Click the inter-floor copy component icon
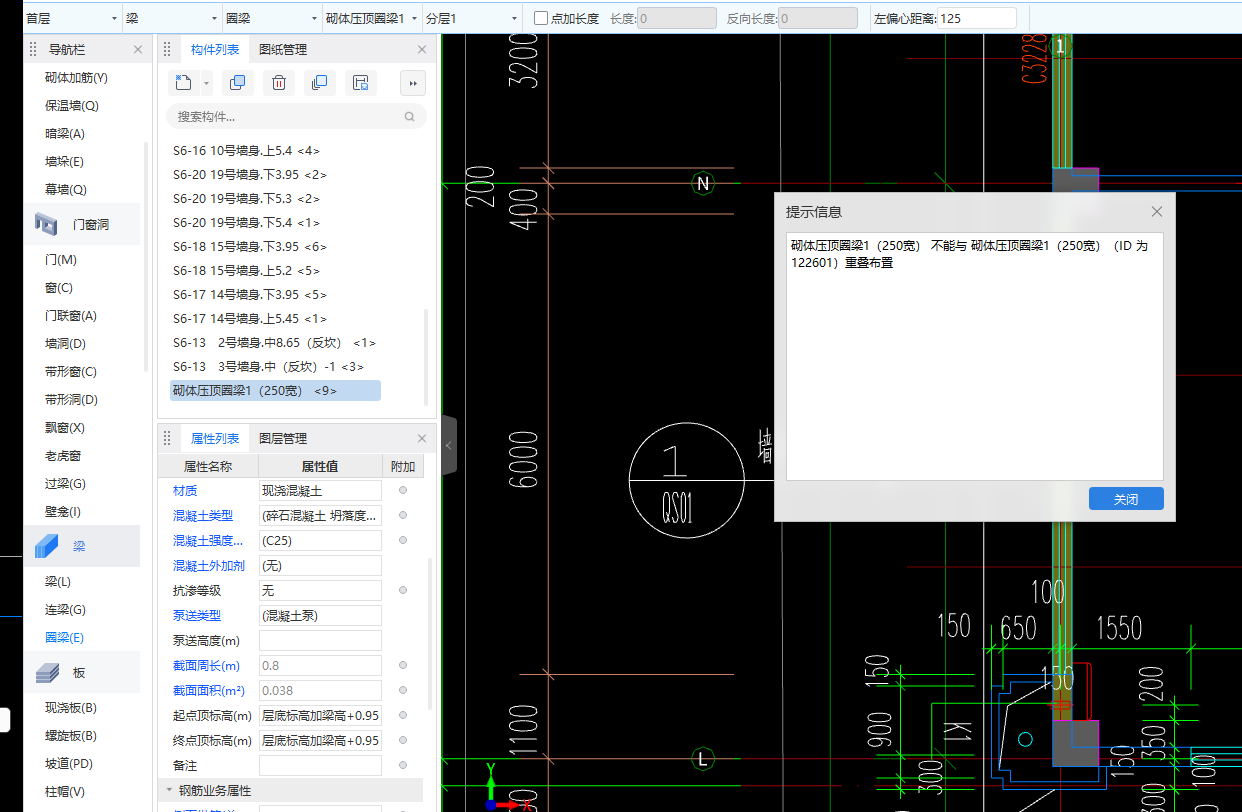Viewport: 1242px width, 812px height. coord(320,83)
